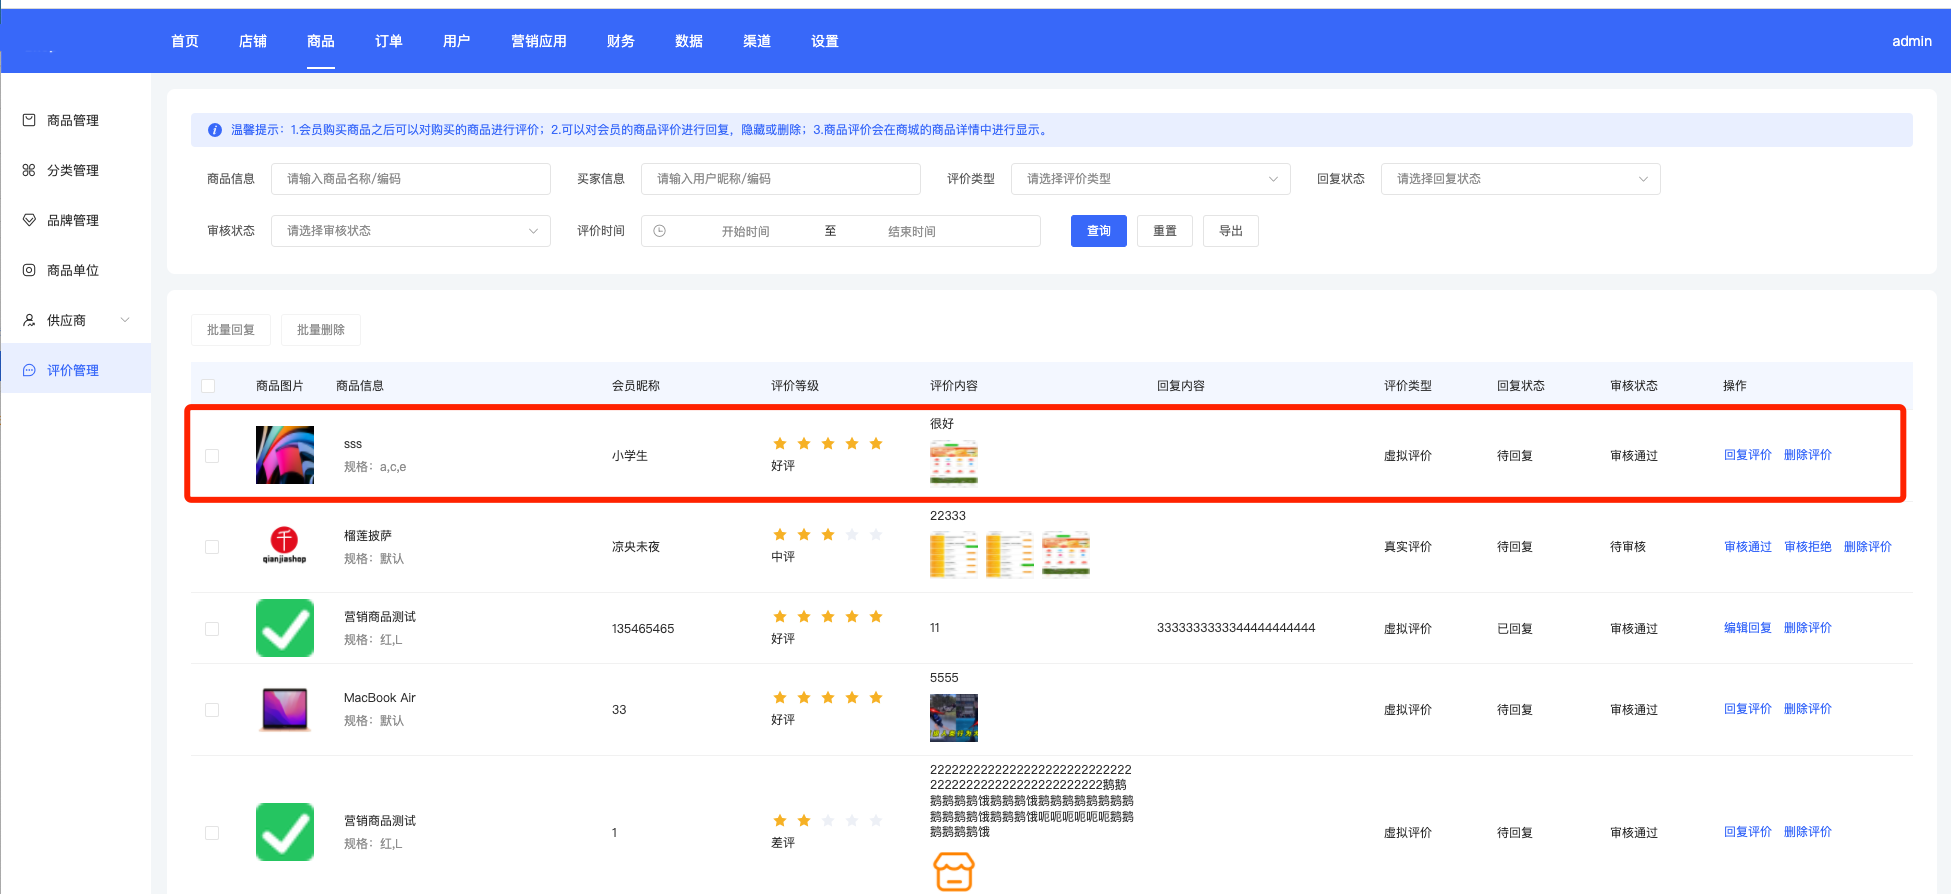
Task: Open the 评价类型 dropdown
Action: pyautogui.click(x=1151, y=179)
